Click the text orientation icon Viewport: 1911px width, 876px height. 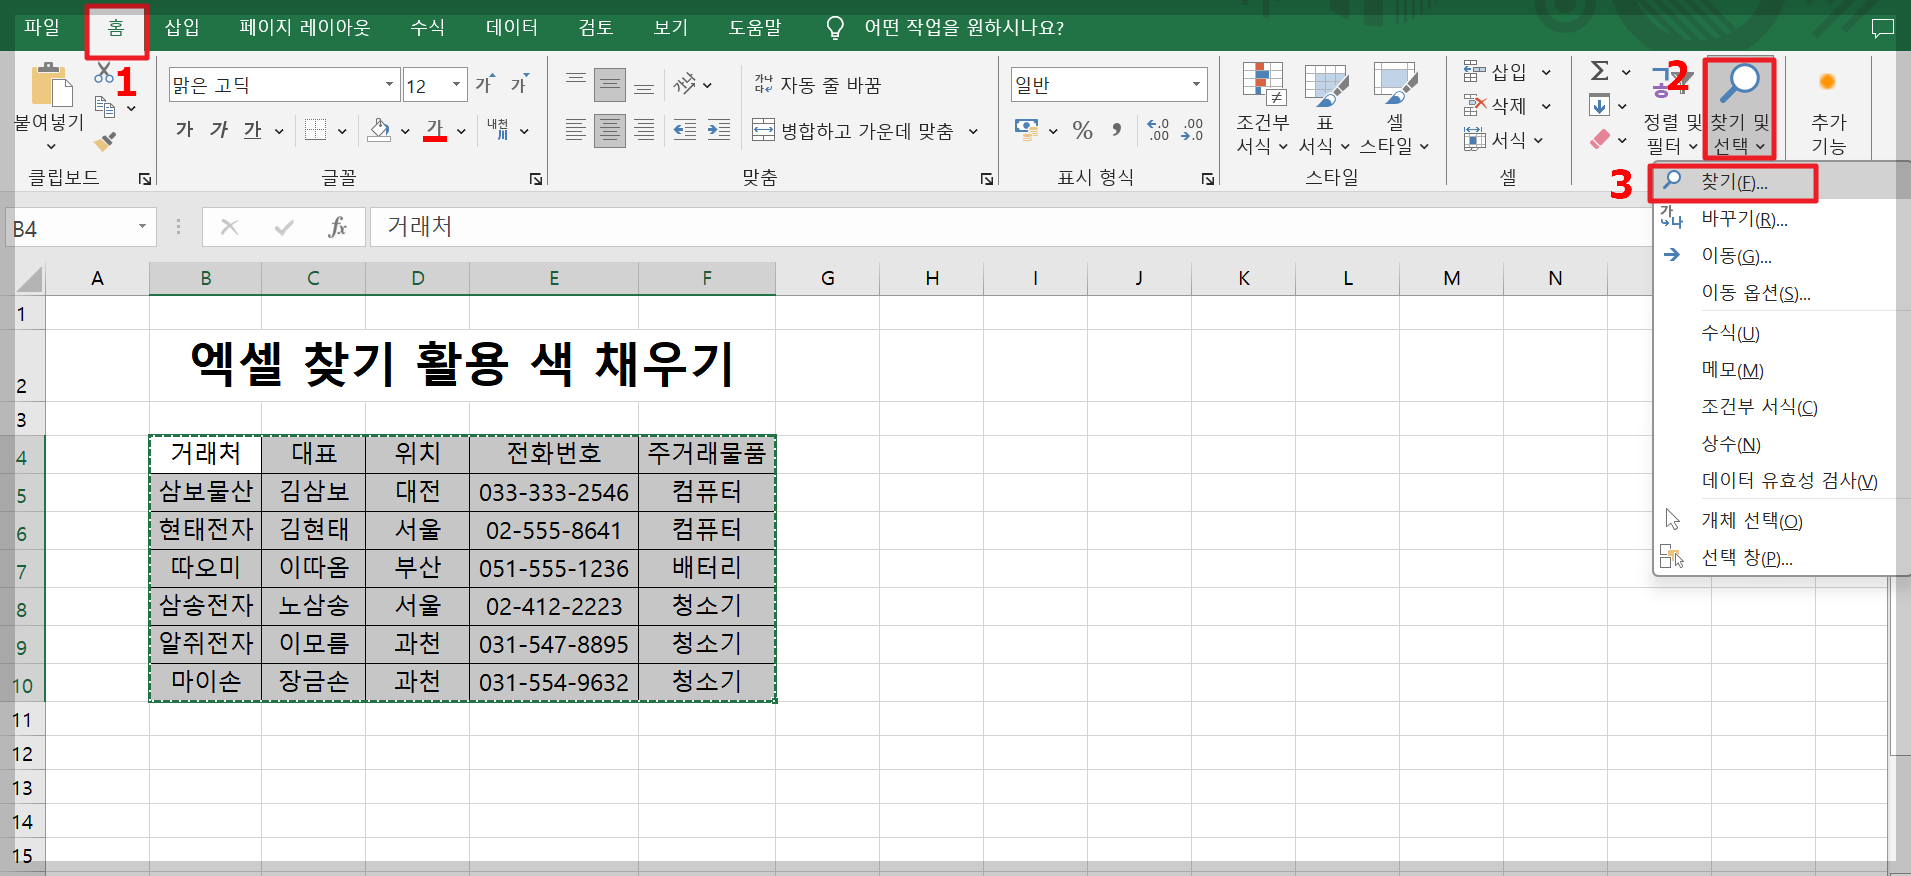pyautogui.click(x=685, y=85)
